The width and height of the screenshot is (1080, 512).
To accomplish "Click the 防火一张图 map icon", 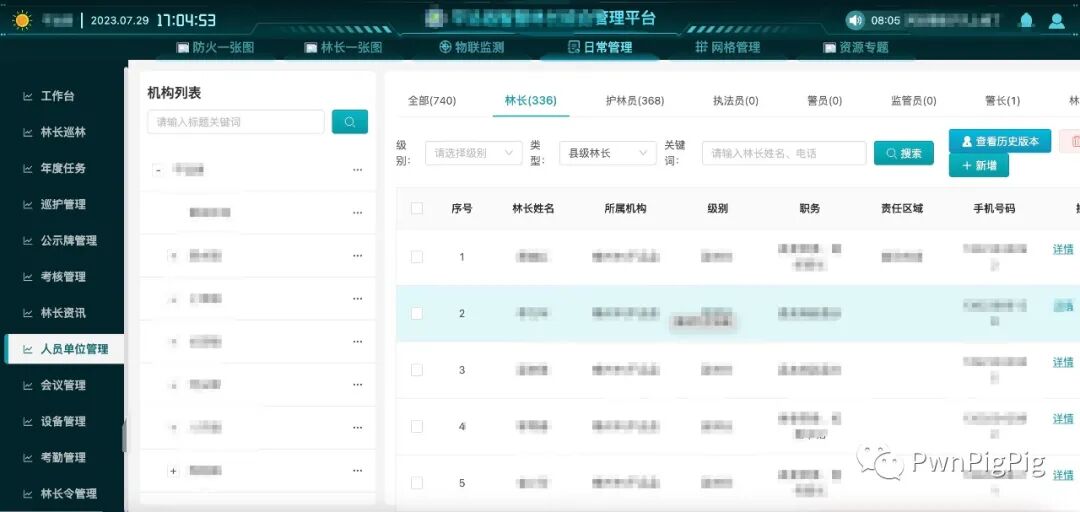I will point(183,48).
